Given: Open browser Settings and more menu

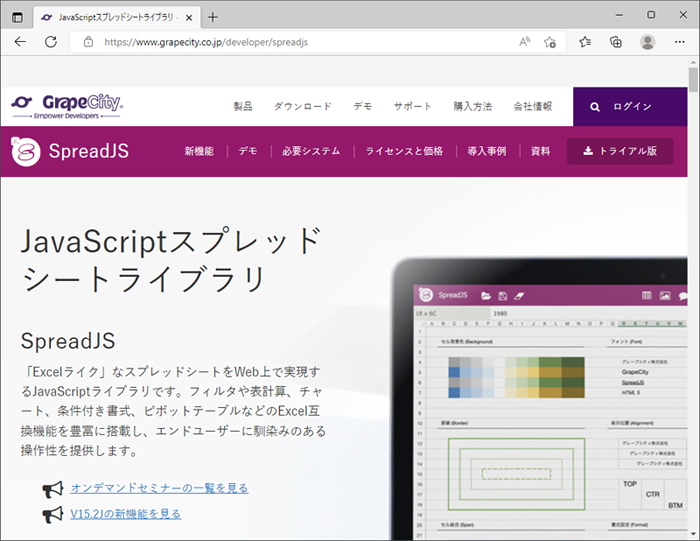Looking at the screenshot, I should [x=679, y=42].
